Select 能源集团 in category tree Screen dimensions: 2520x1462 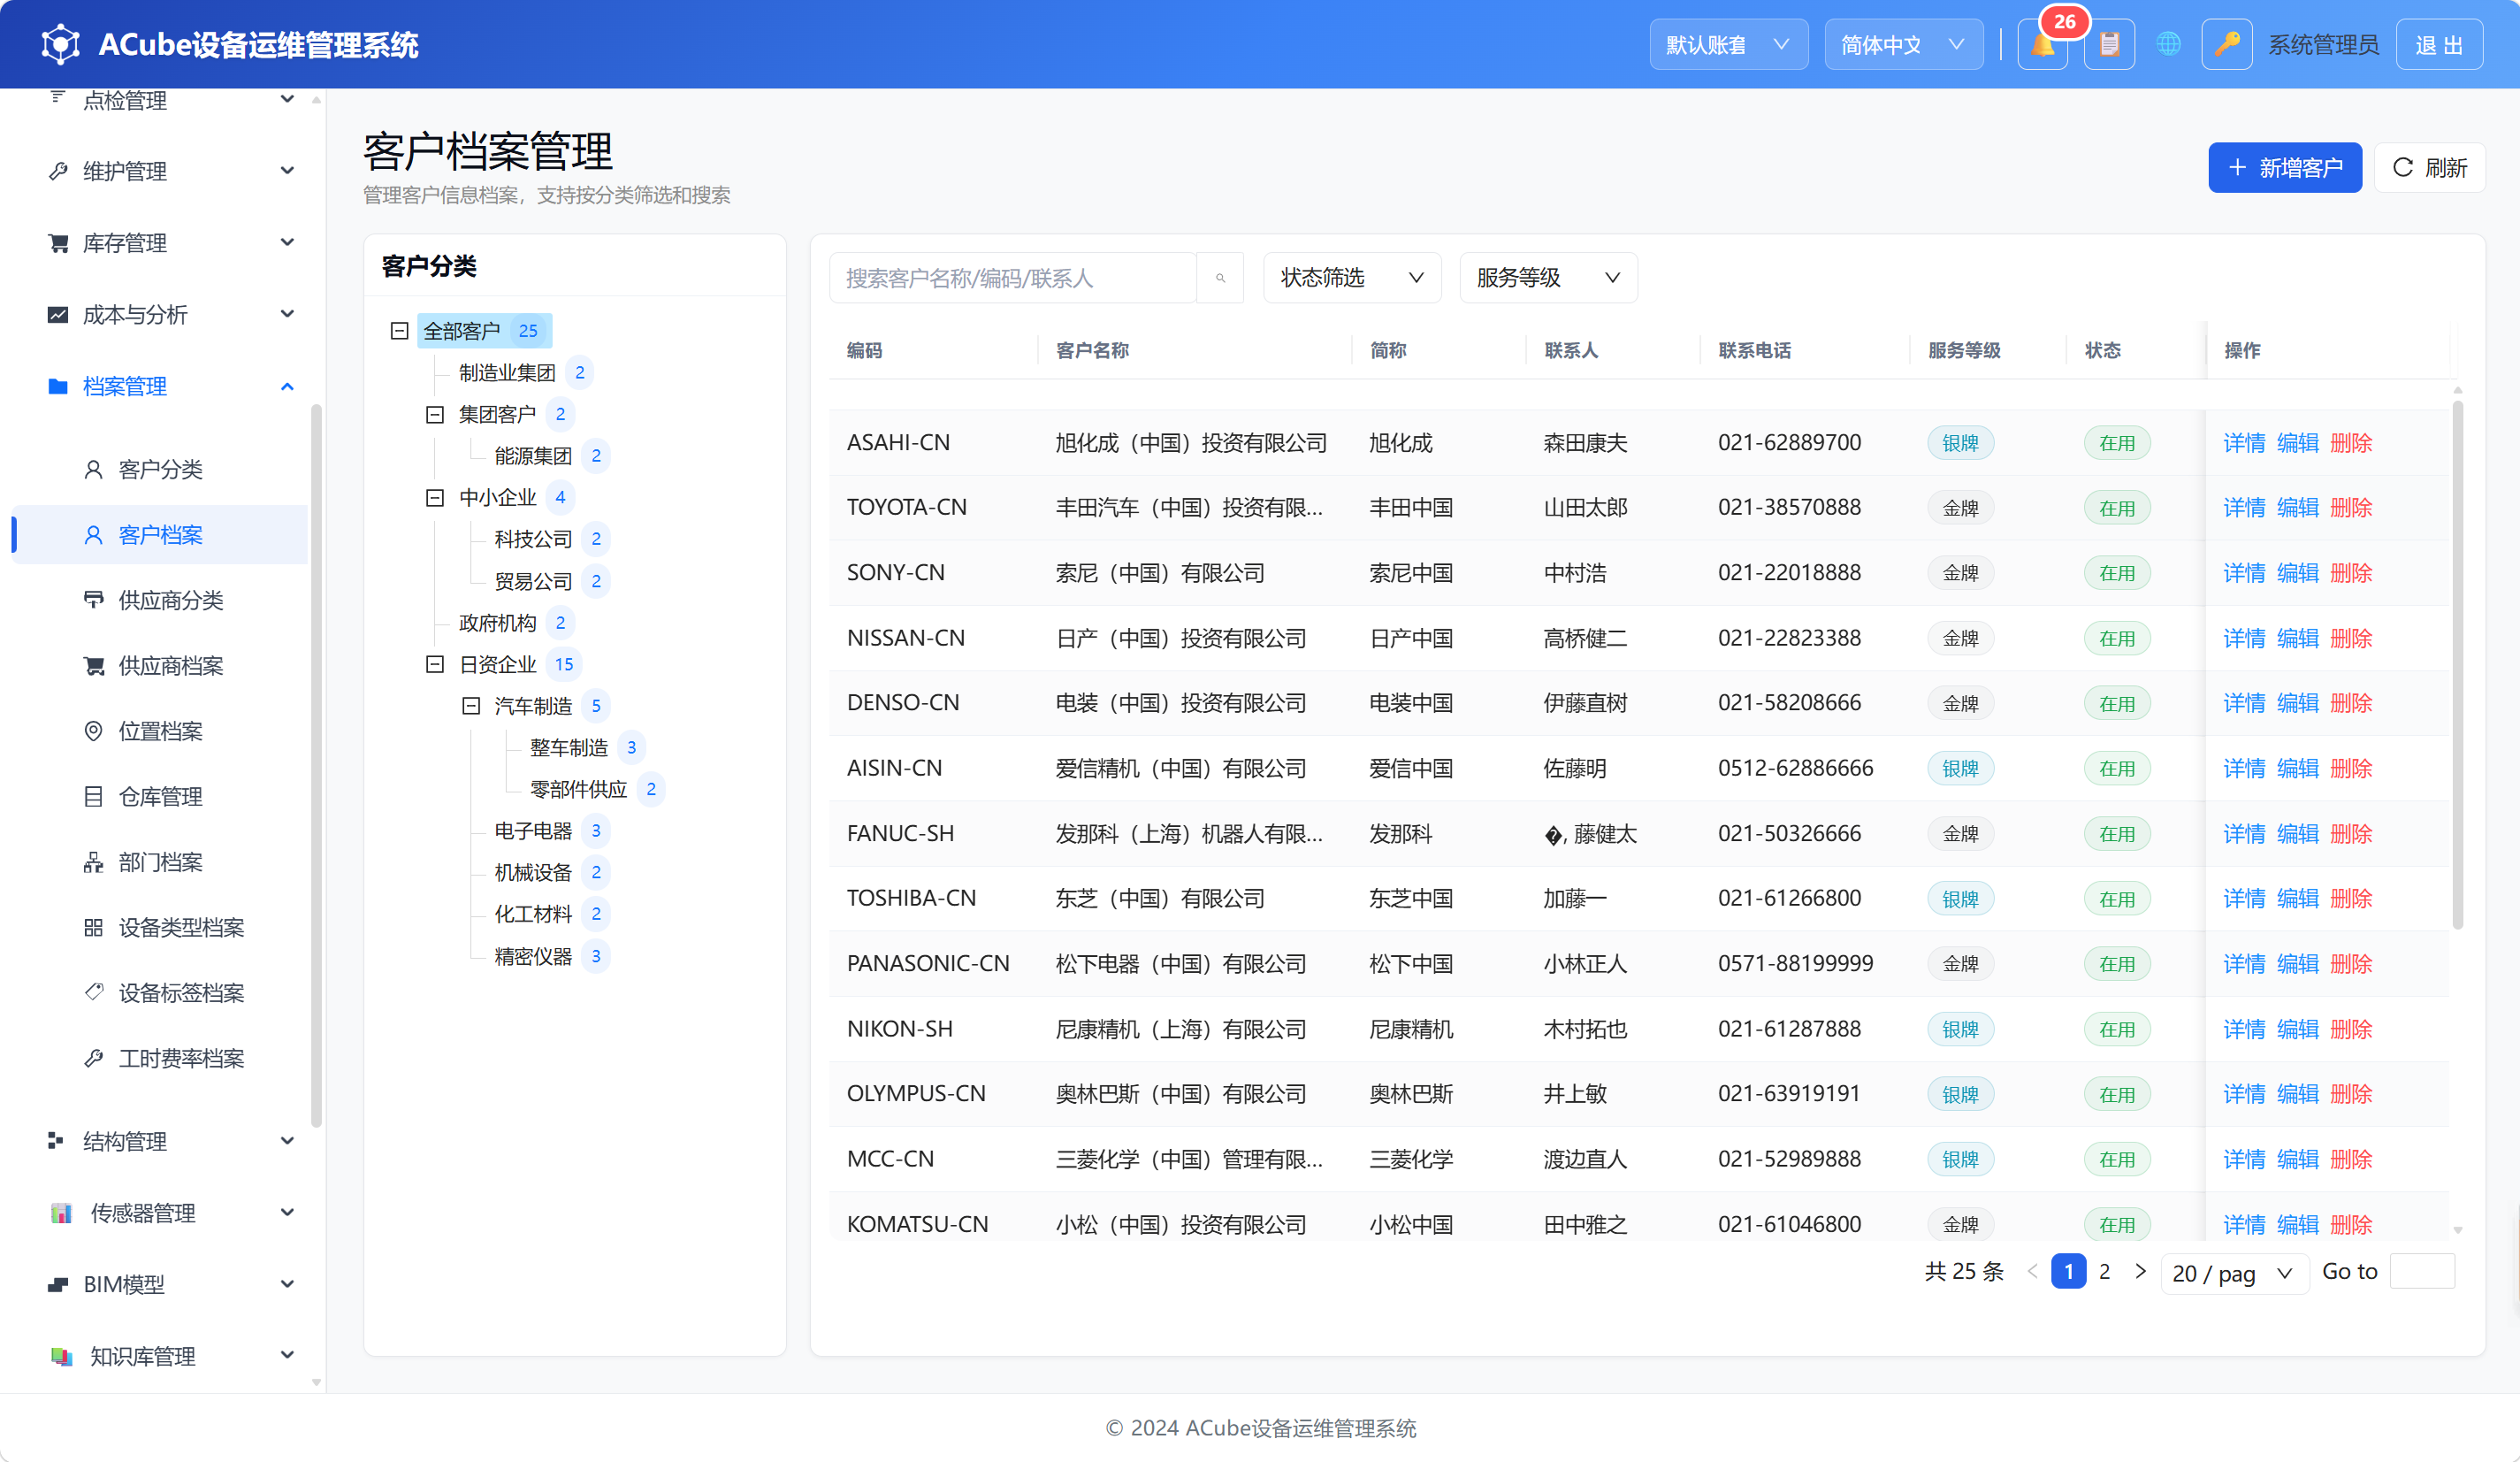[x=533, y=456]
